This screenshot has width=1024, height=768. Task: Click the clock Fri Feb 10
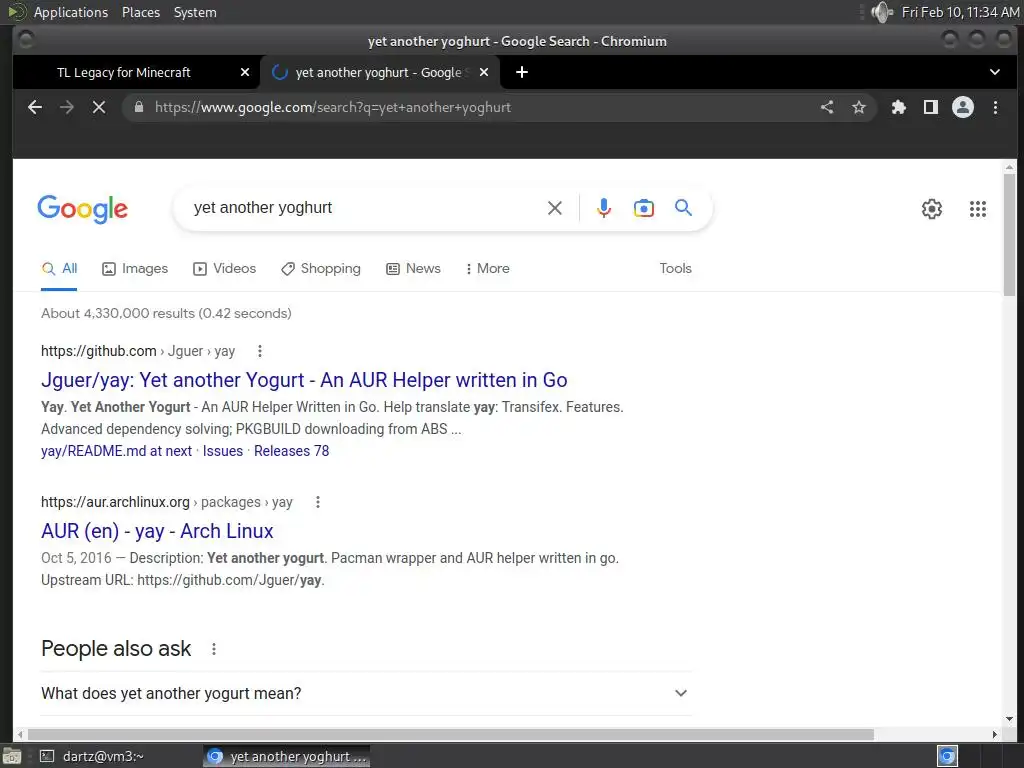960,12
